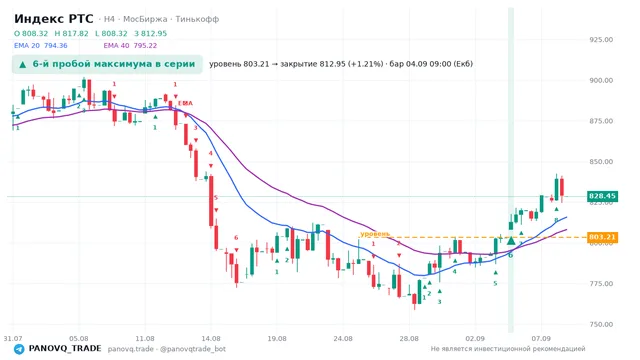Click the 02.09 date axis label
The height and width of the screenshot is (360, 640).
point(475,338)
